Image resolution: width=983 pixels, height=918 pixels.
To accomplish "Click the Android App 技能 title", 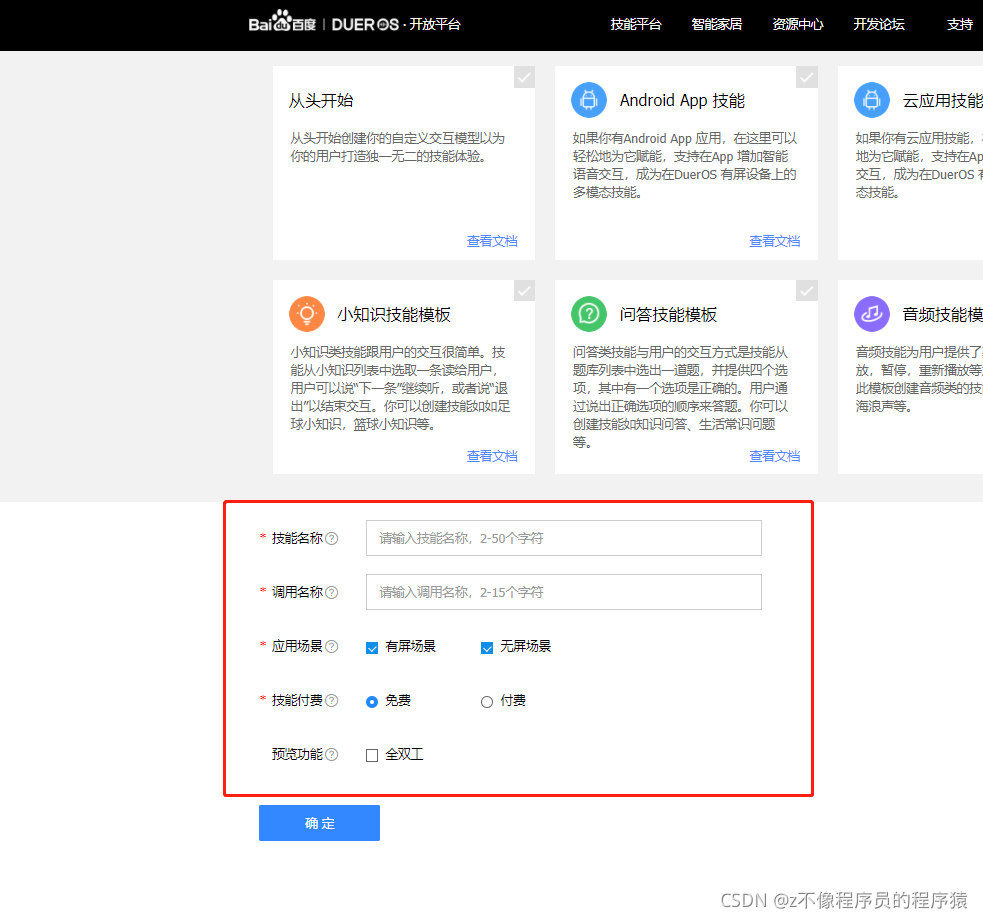I will 682,100.
